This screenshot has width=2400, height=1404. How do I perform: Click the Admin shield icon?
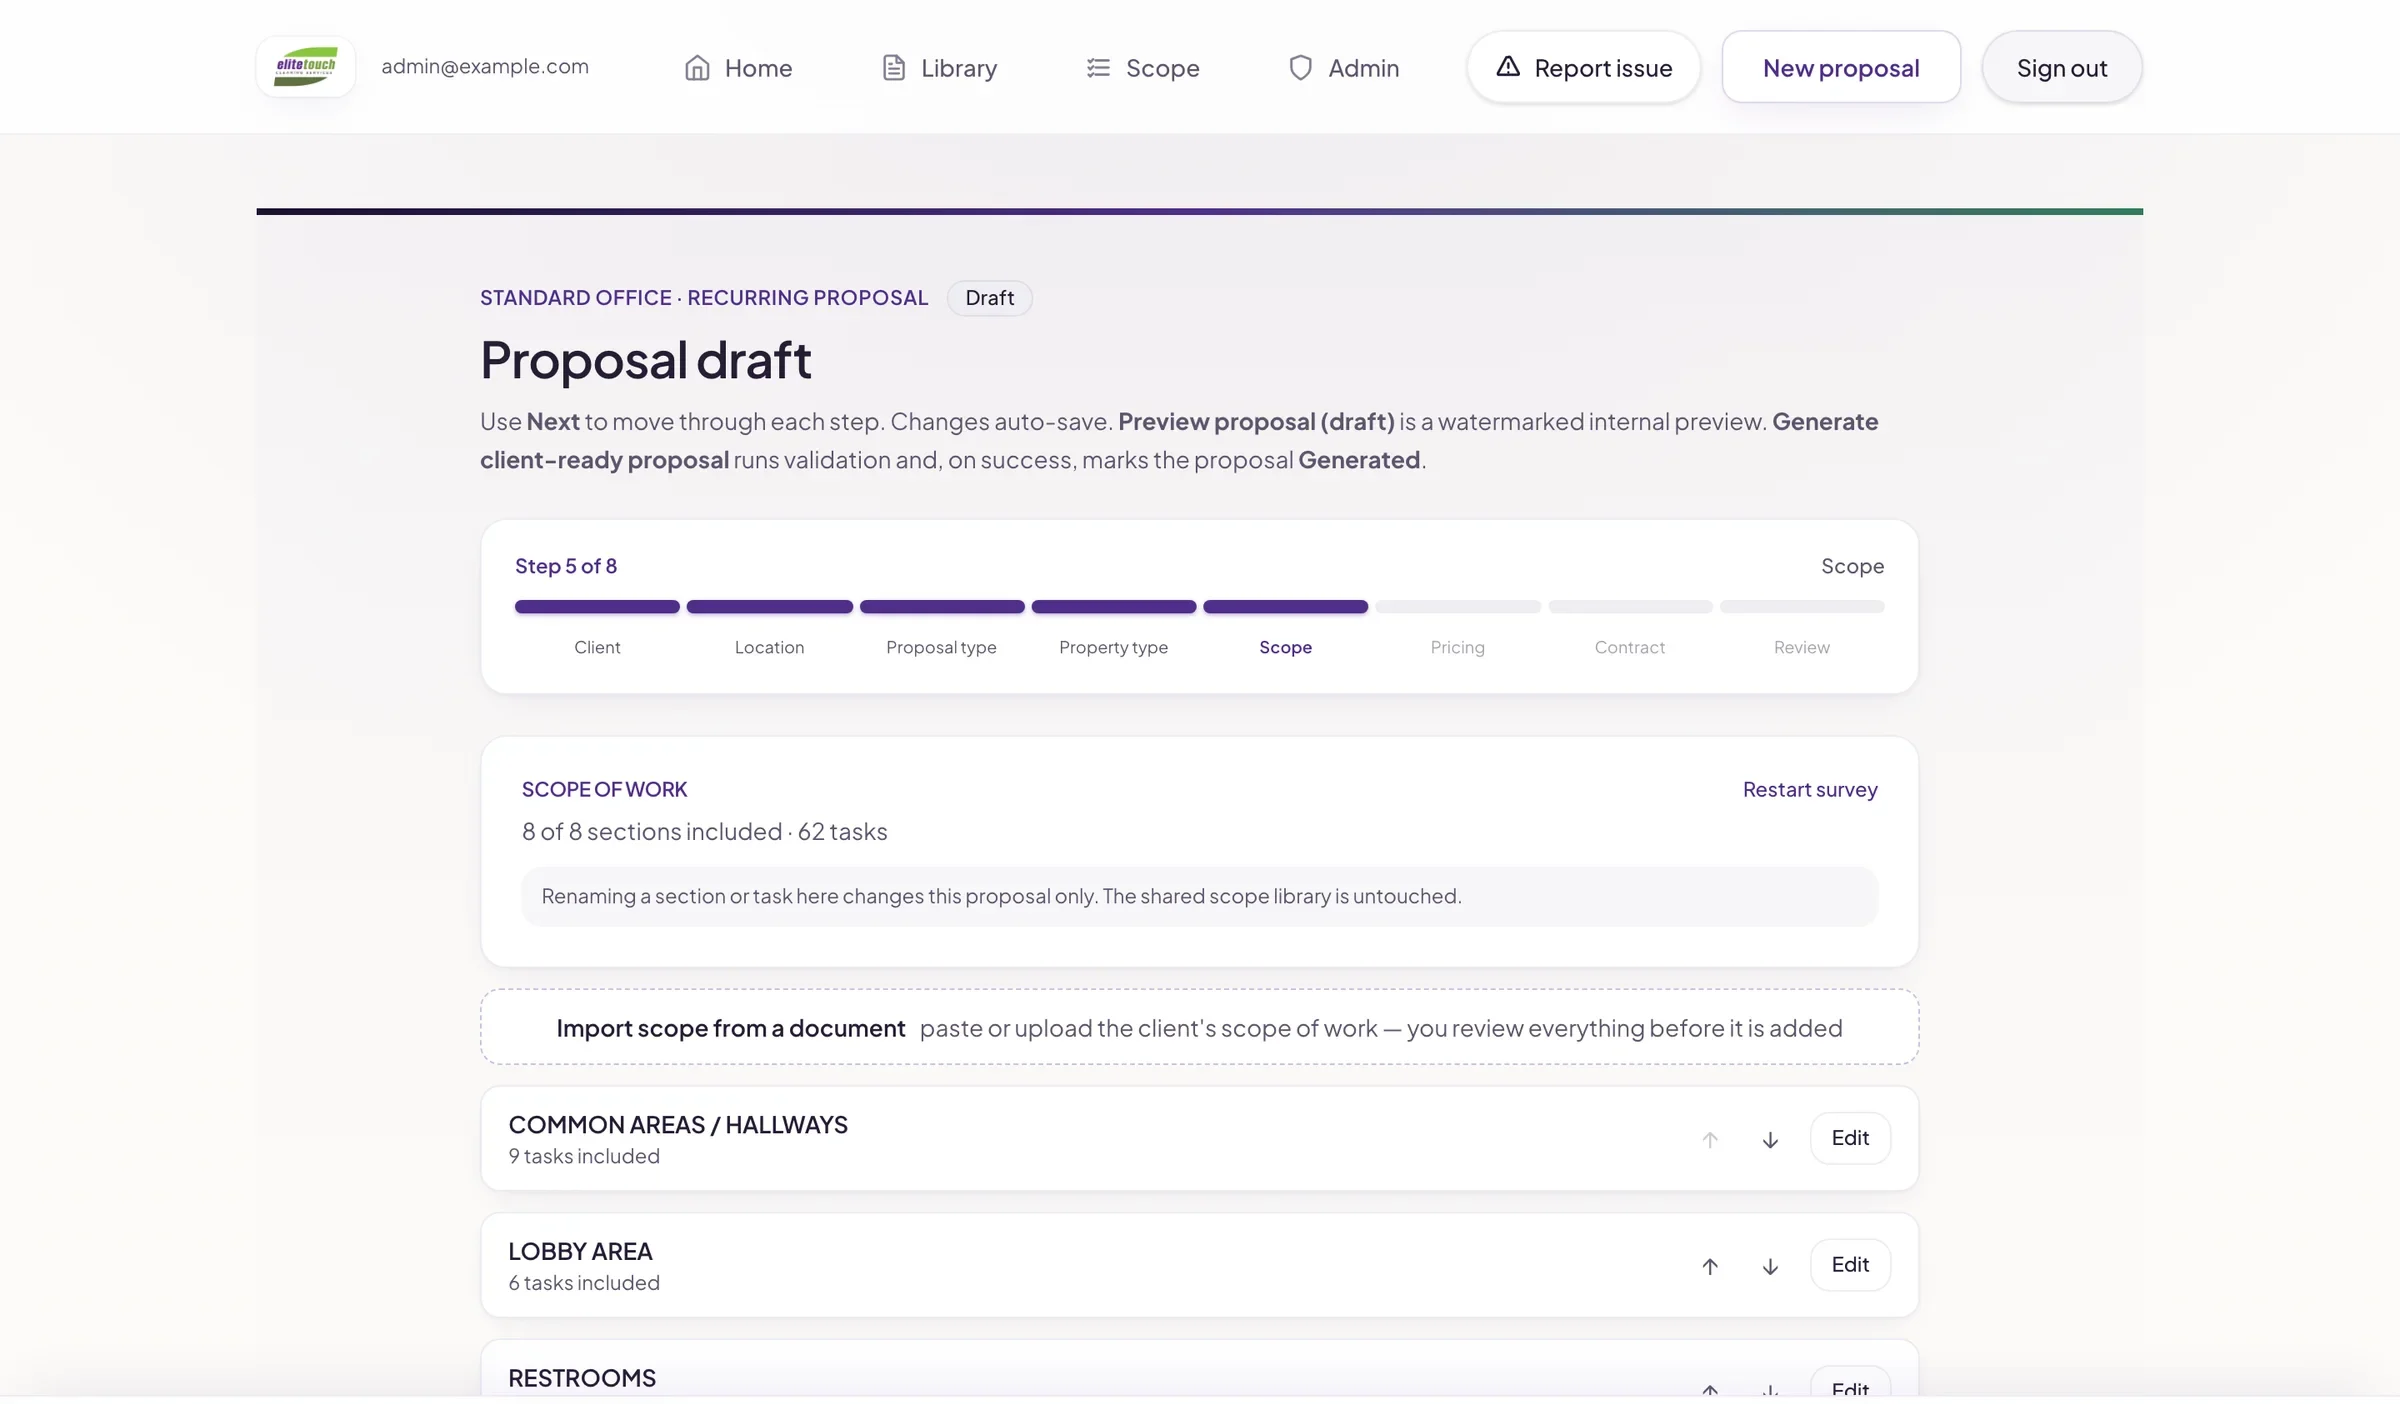click(1300, 68)
